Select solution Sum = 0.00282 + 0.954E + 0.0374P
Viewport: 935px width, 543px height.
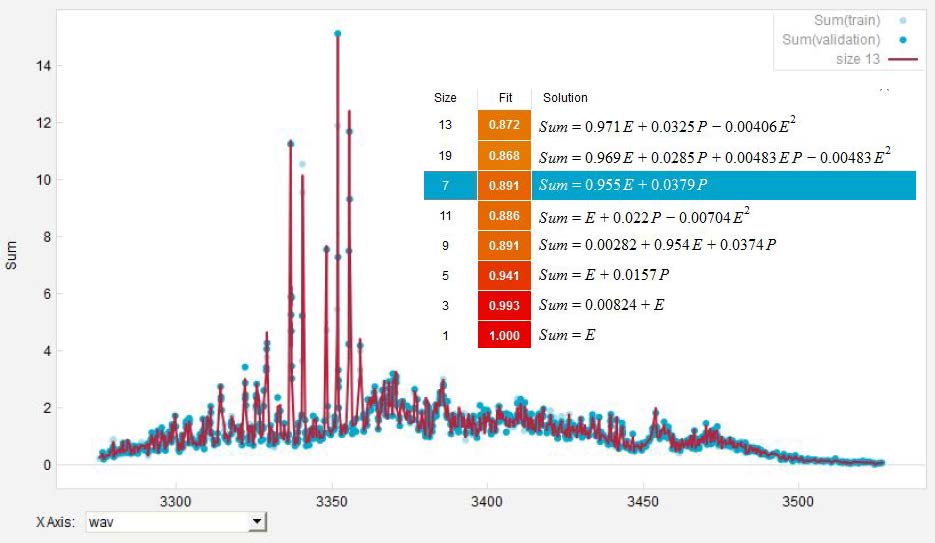click(x=657, y=245)
